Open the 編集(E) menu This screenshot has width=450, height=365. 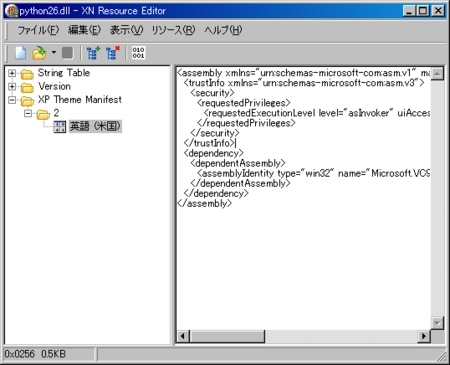[x=84, y=30]
